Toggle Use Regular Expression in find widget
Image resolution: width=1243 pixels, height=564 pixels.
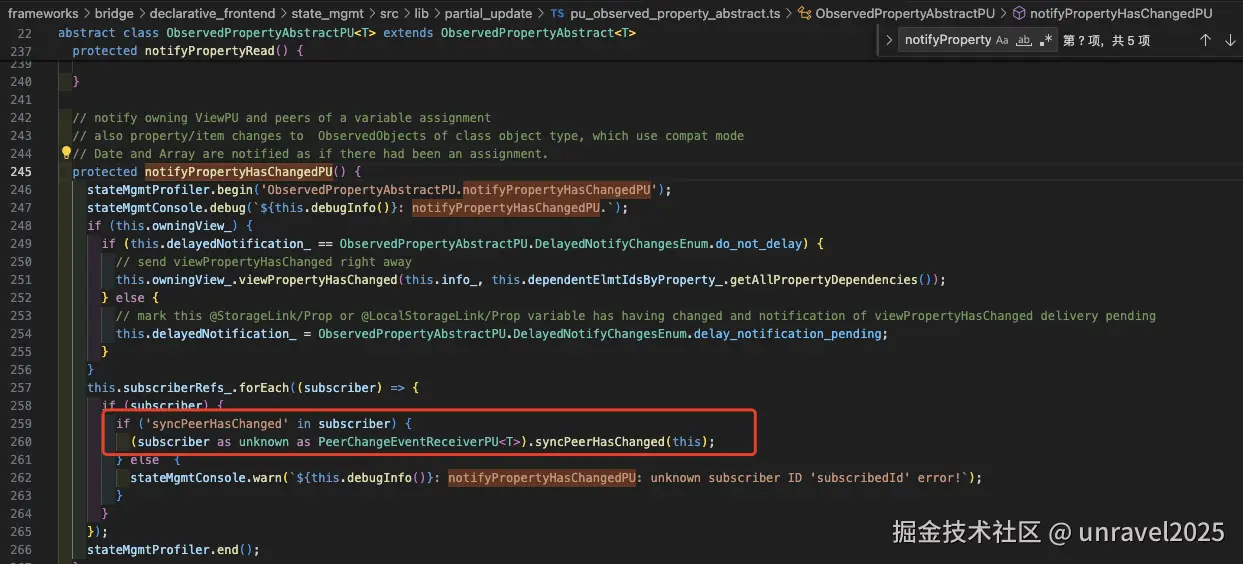point(1046,41)
